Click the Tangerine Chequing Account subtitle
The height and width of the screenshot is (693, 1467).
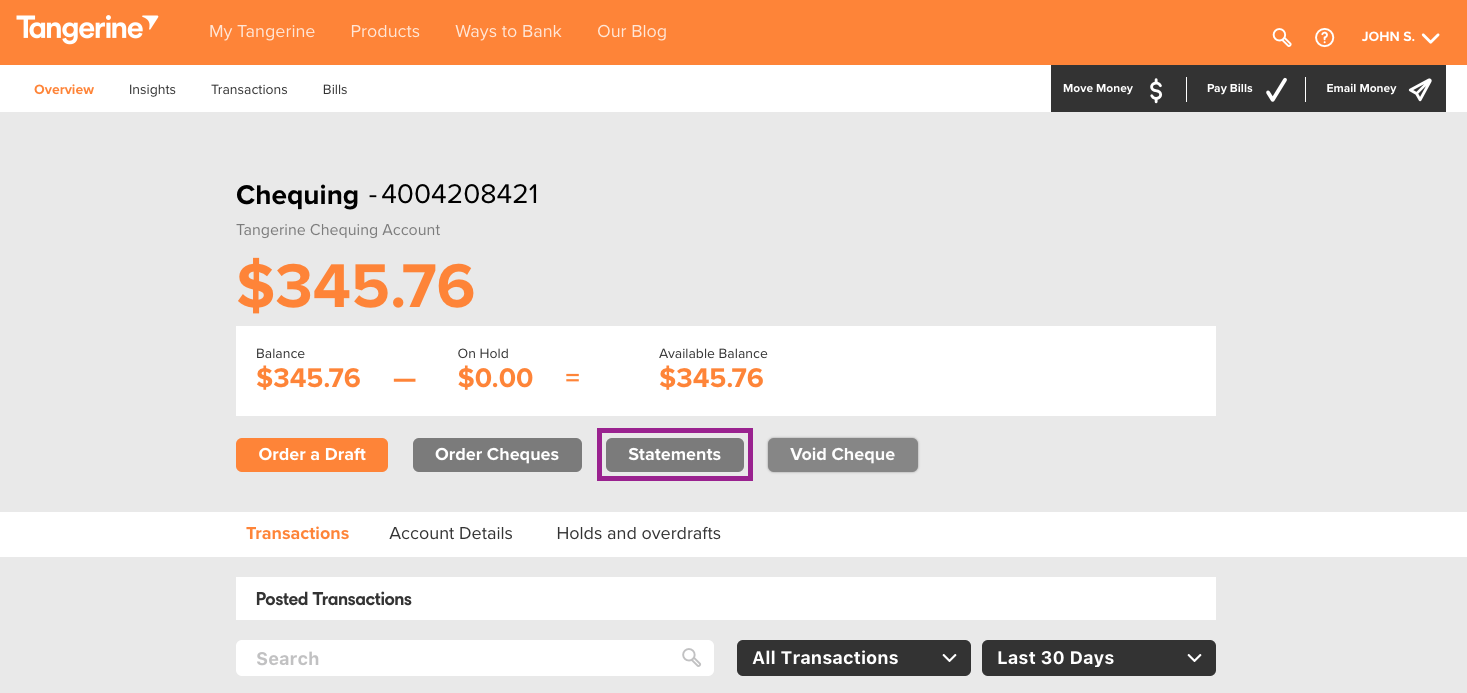point(338,230)
